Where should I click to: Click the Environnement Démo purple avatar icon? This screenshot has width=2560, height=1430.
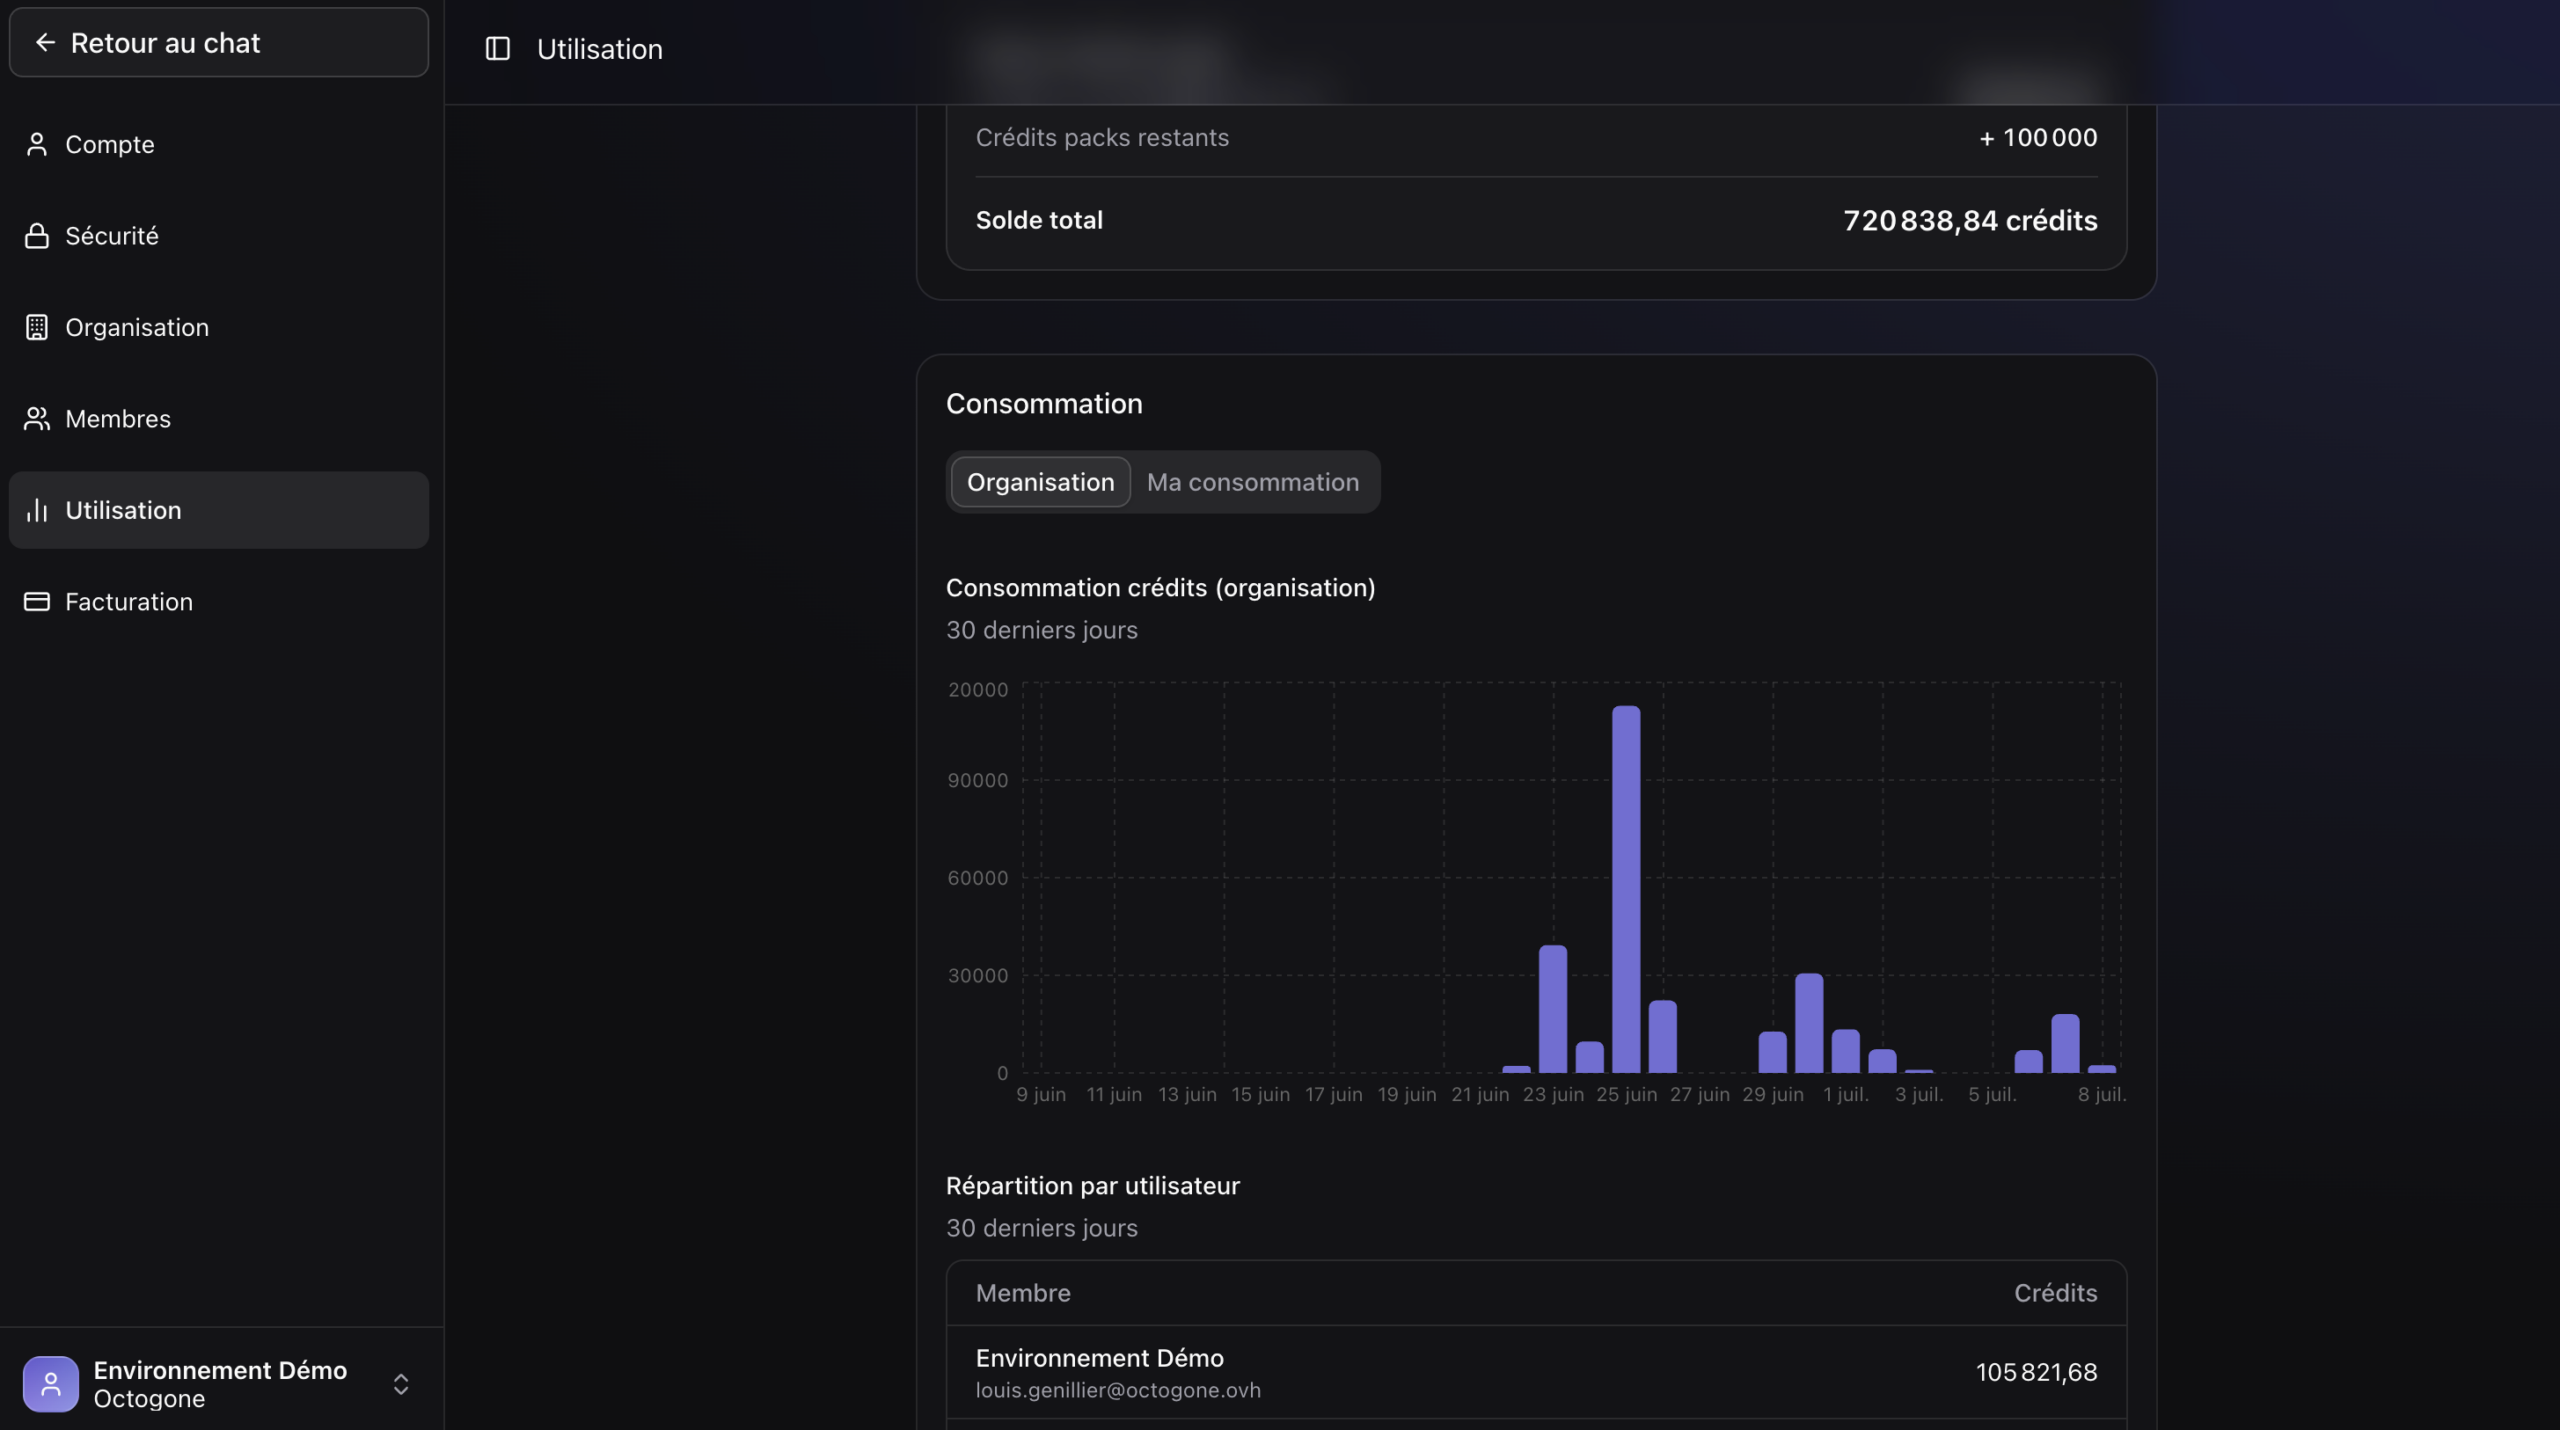coord(51,1384)
